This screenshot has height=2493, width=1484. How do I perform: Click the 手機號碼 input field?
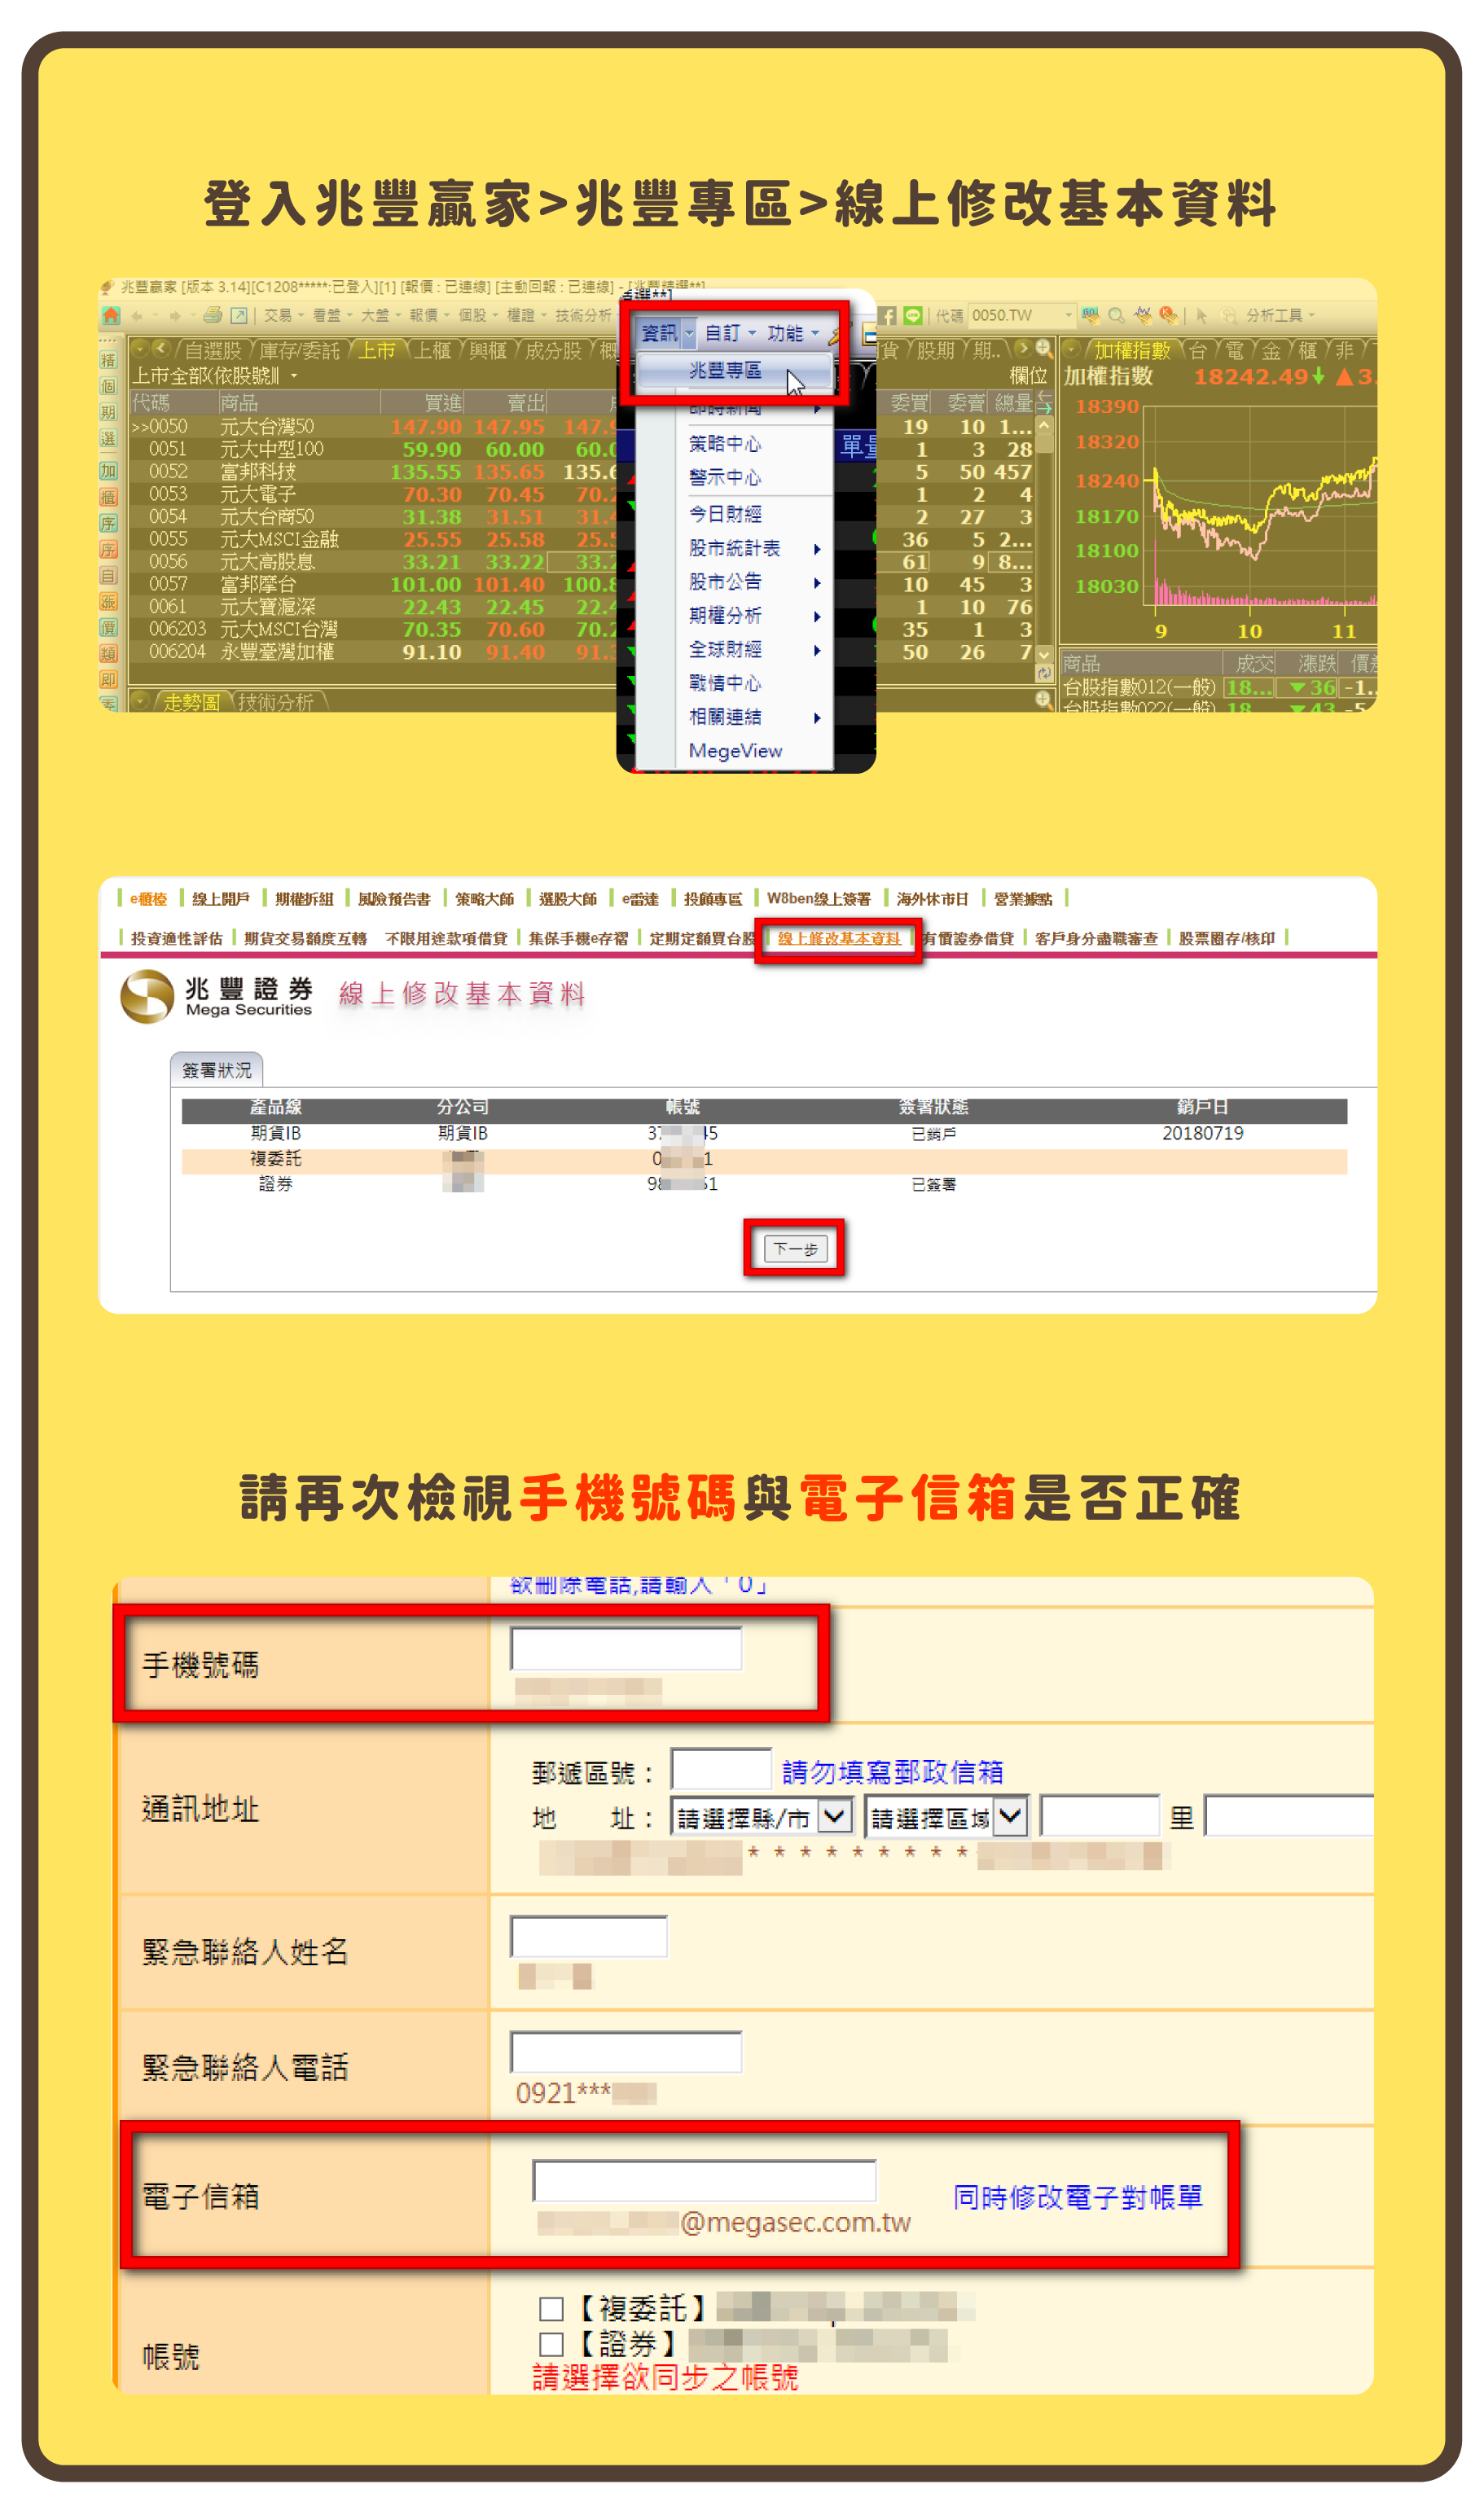tap(626, 1648)
